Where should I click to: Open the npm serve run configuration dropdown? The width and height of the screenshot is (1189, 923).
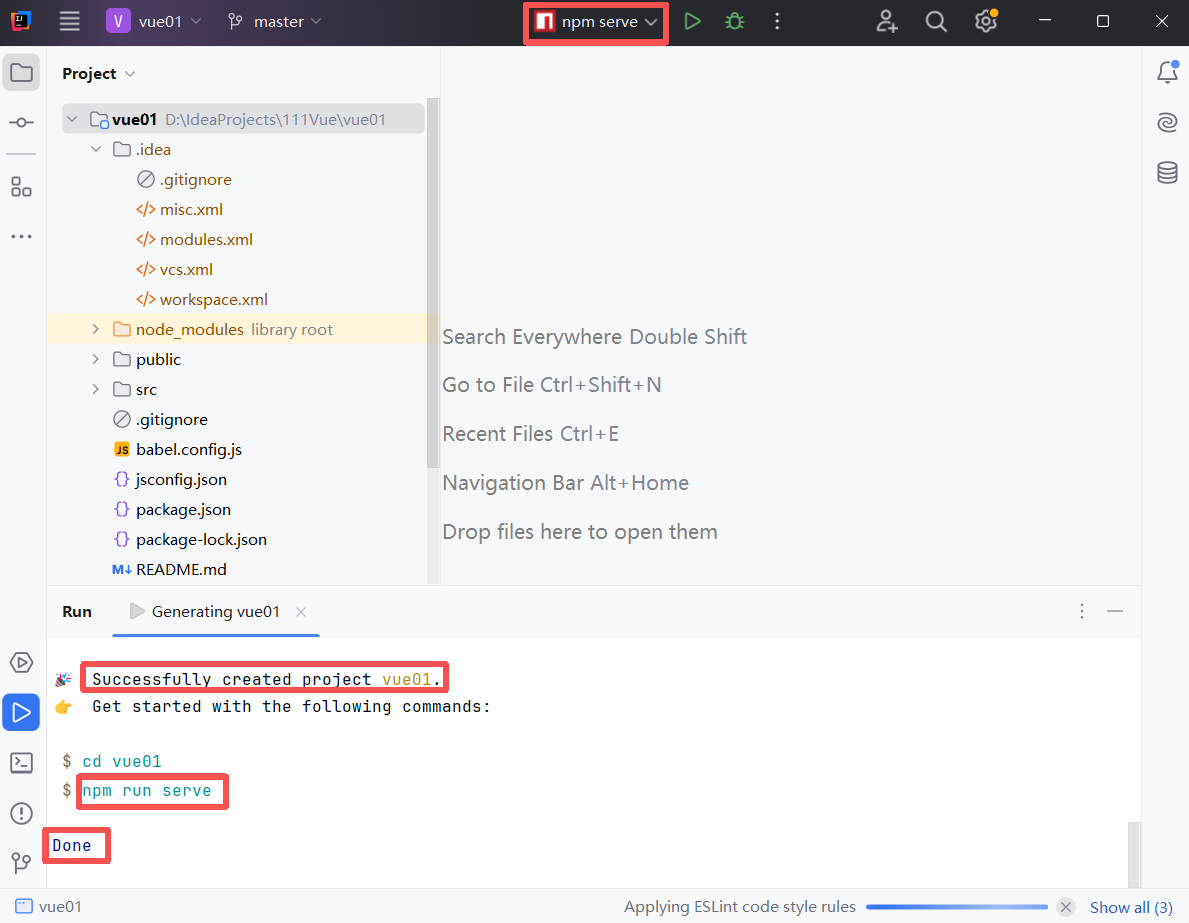click(596, 22)
